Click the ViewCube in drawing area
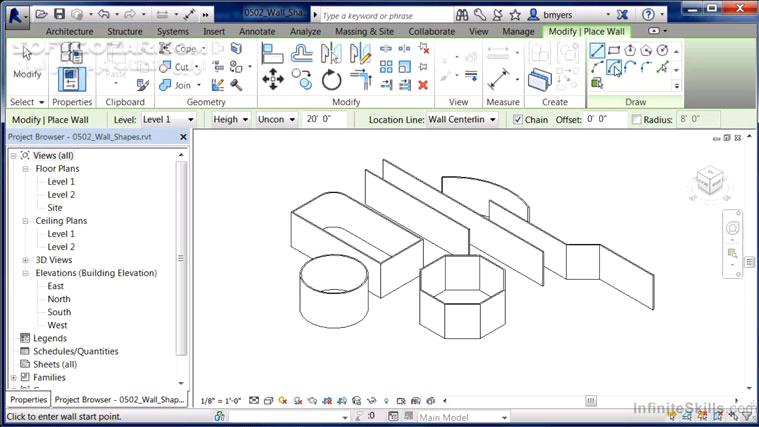Viewport: 759px width, 427px height. click(710, 182)
